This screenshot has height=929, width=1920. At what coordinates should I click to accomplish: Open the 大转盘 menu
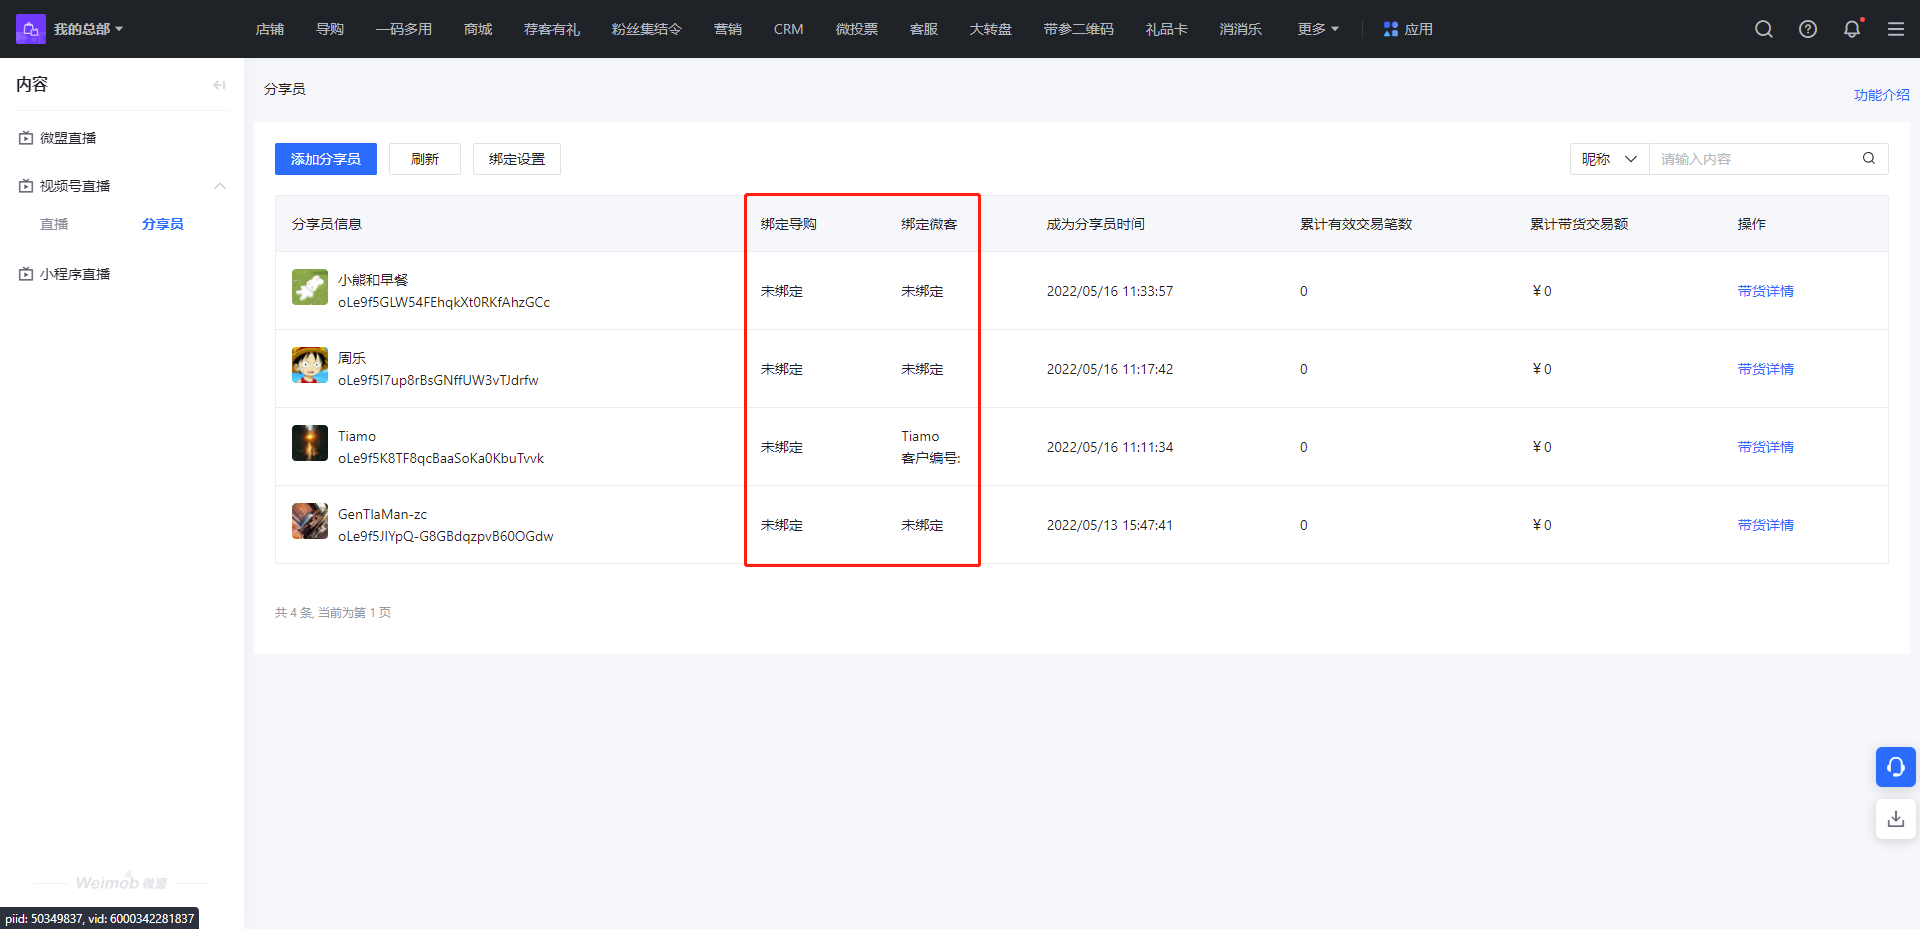(991, 29)
